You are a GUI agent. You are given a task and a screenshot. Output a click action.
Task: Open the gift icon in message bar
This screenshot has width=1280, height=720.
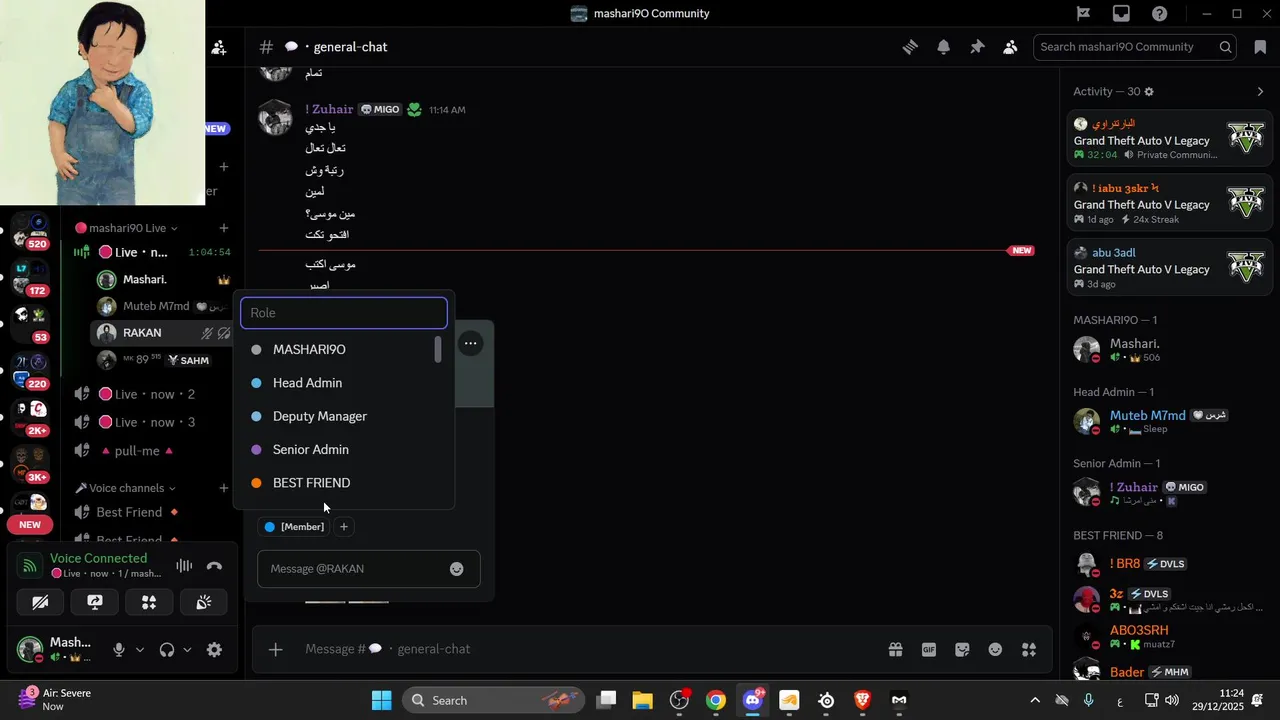pos(895,649)
